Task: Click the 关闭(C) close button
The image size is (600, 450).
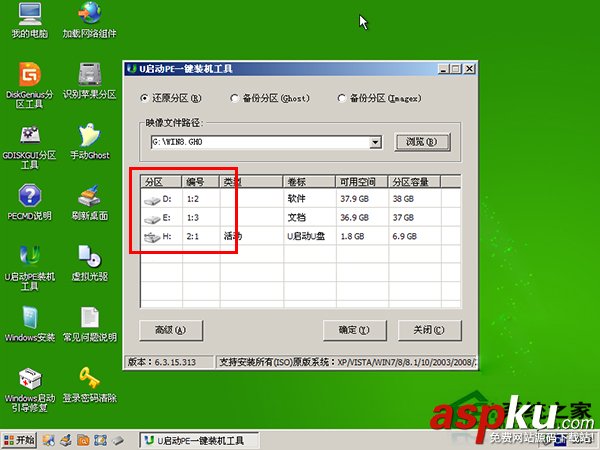Action: [429, 330]
